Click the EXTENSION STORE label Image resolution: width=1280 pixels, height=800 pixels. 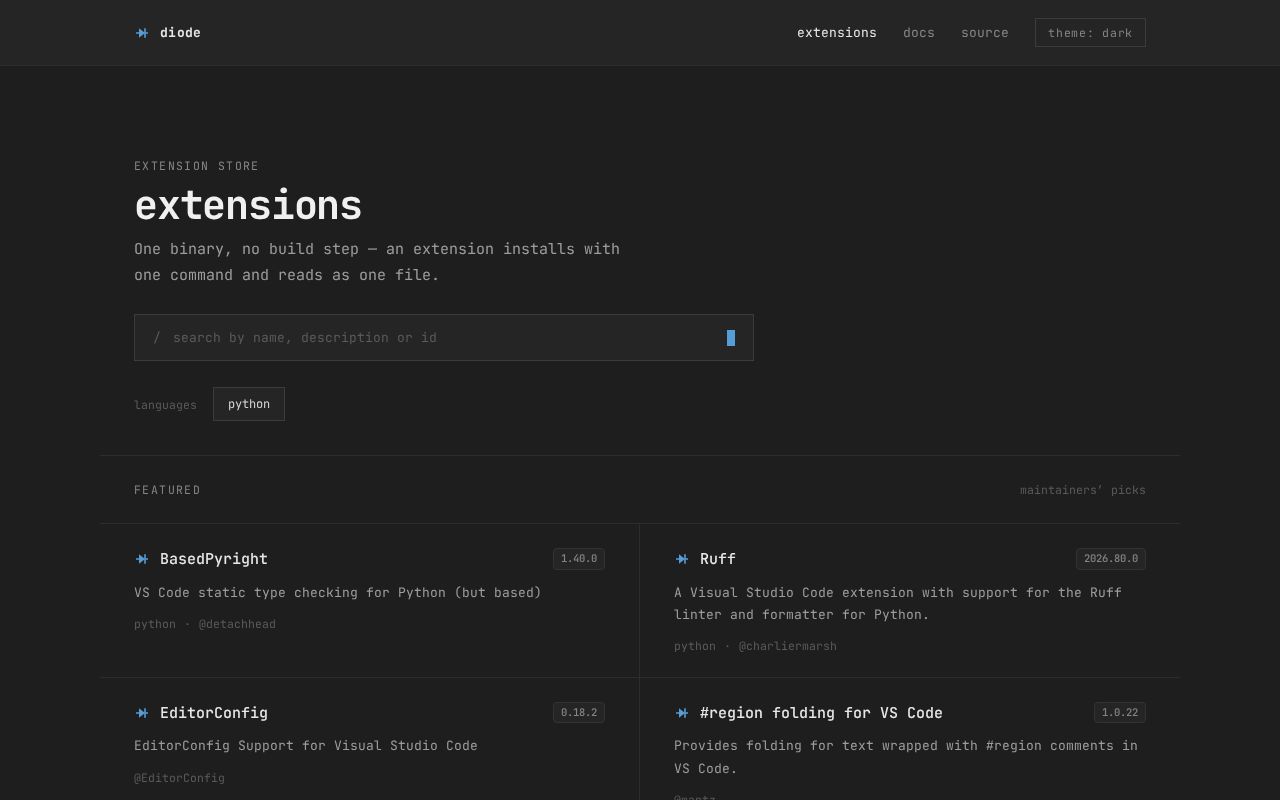[196, 166]
